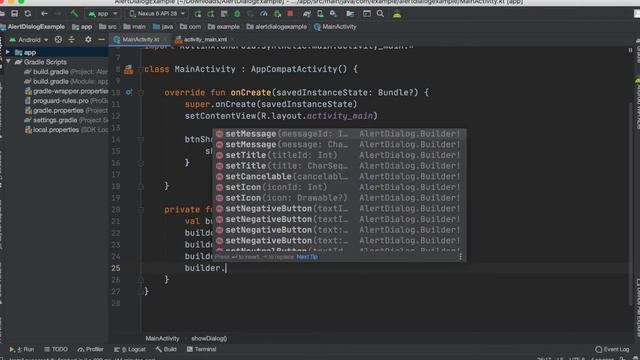640x360 pixels.
Task: Click the Back navigation arrow
Action: coord(44,13)
